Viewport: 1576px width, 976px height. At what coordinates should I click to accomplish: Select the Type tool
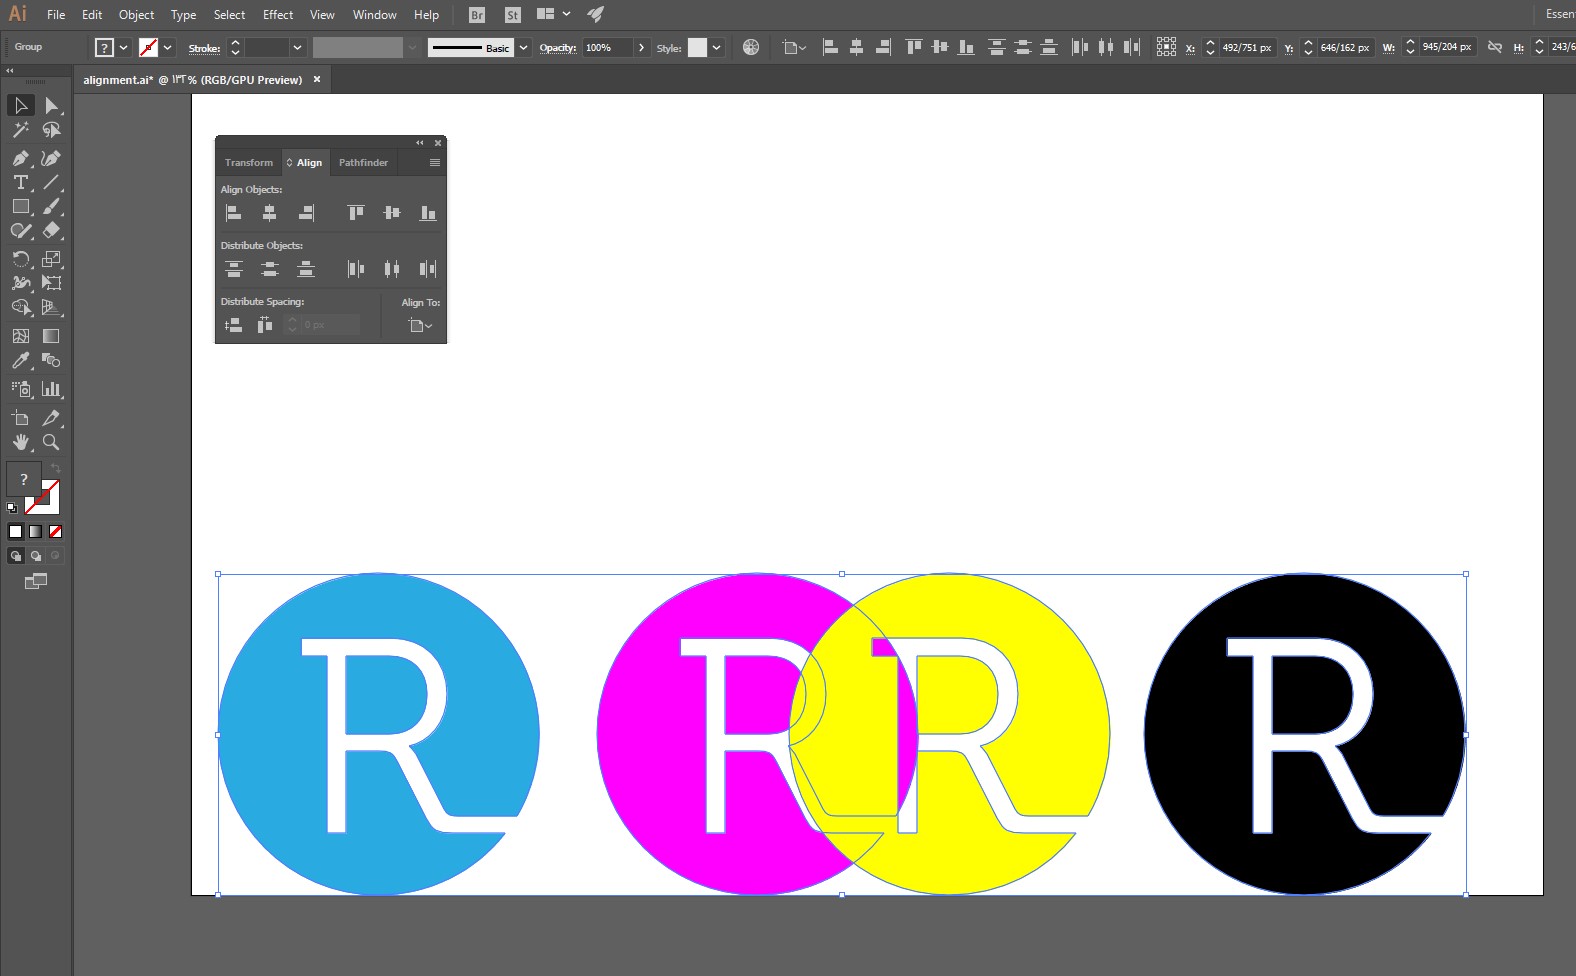(21, 182)
